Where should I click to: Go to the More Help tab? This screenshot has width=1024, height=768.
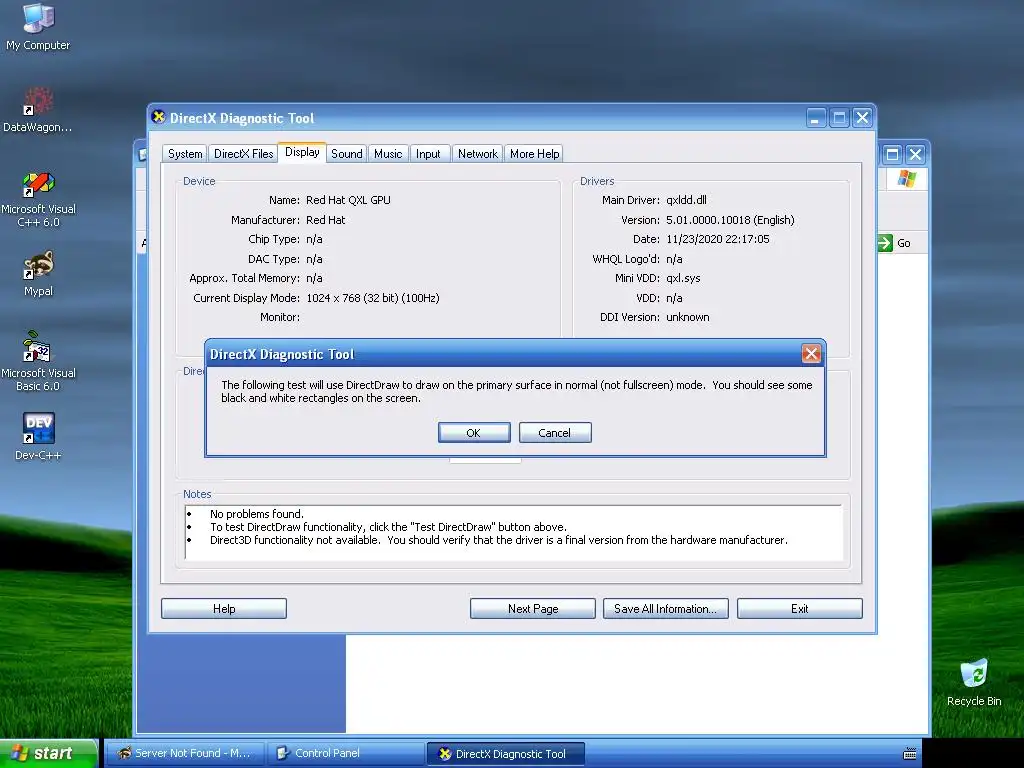tap(534, 153)
